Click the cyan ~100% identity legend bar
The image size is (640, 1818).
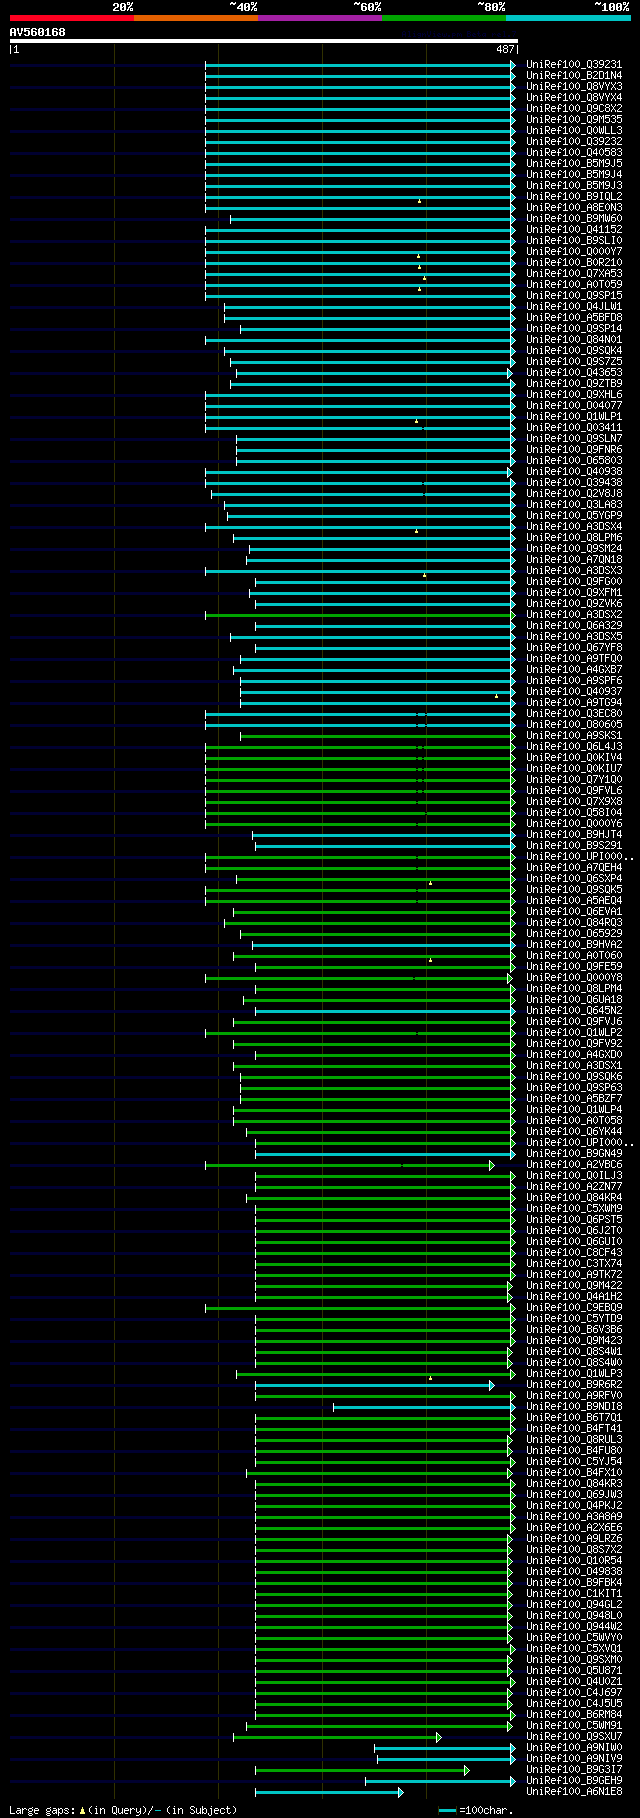568,18
